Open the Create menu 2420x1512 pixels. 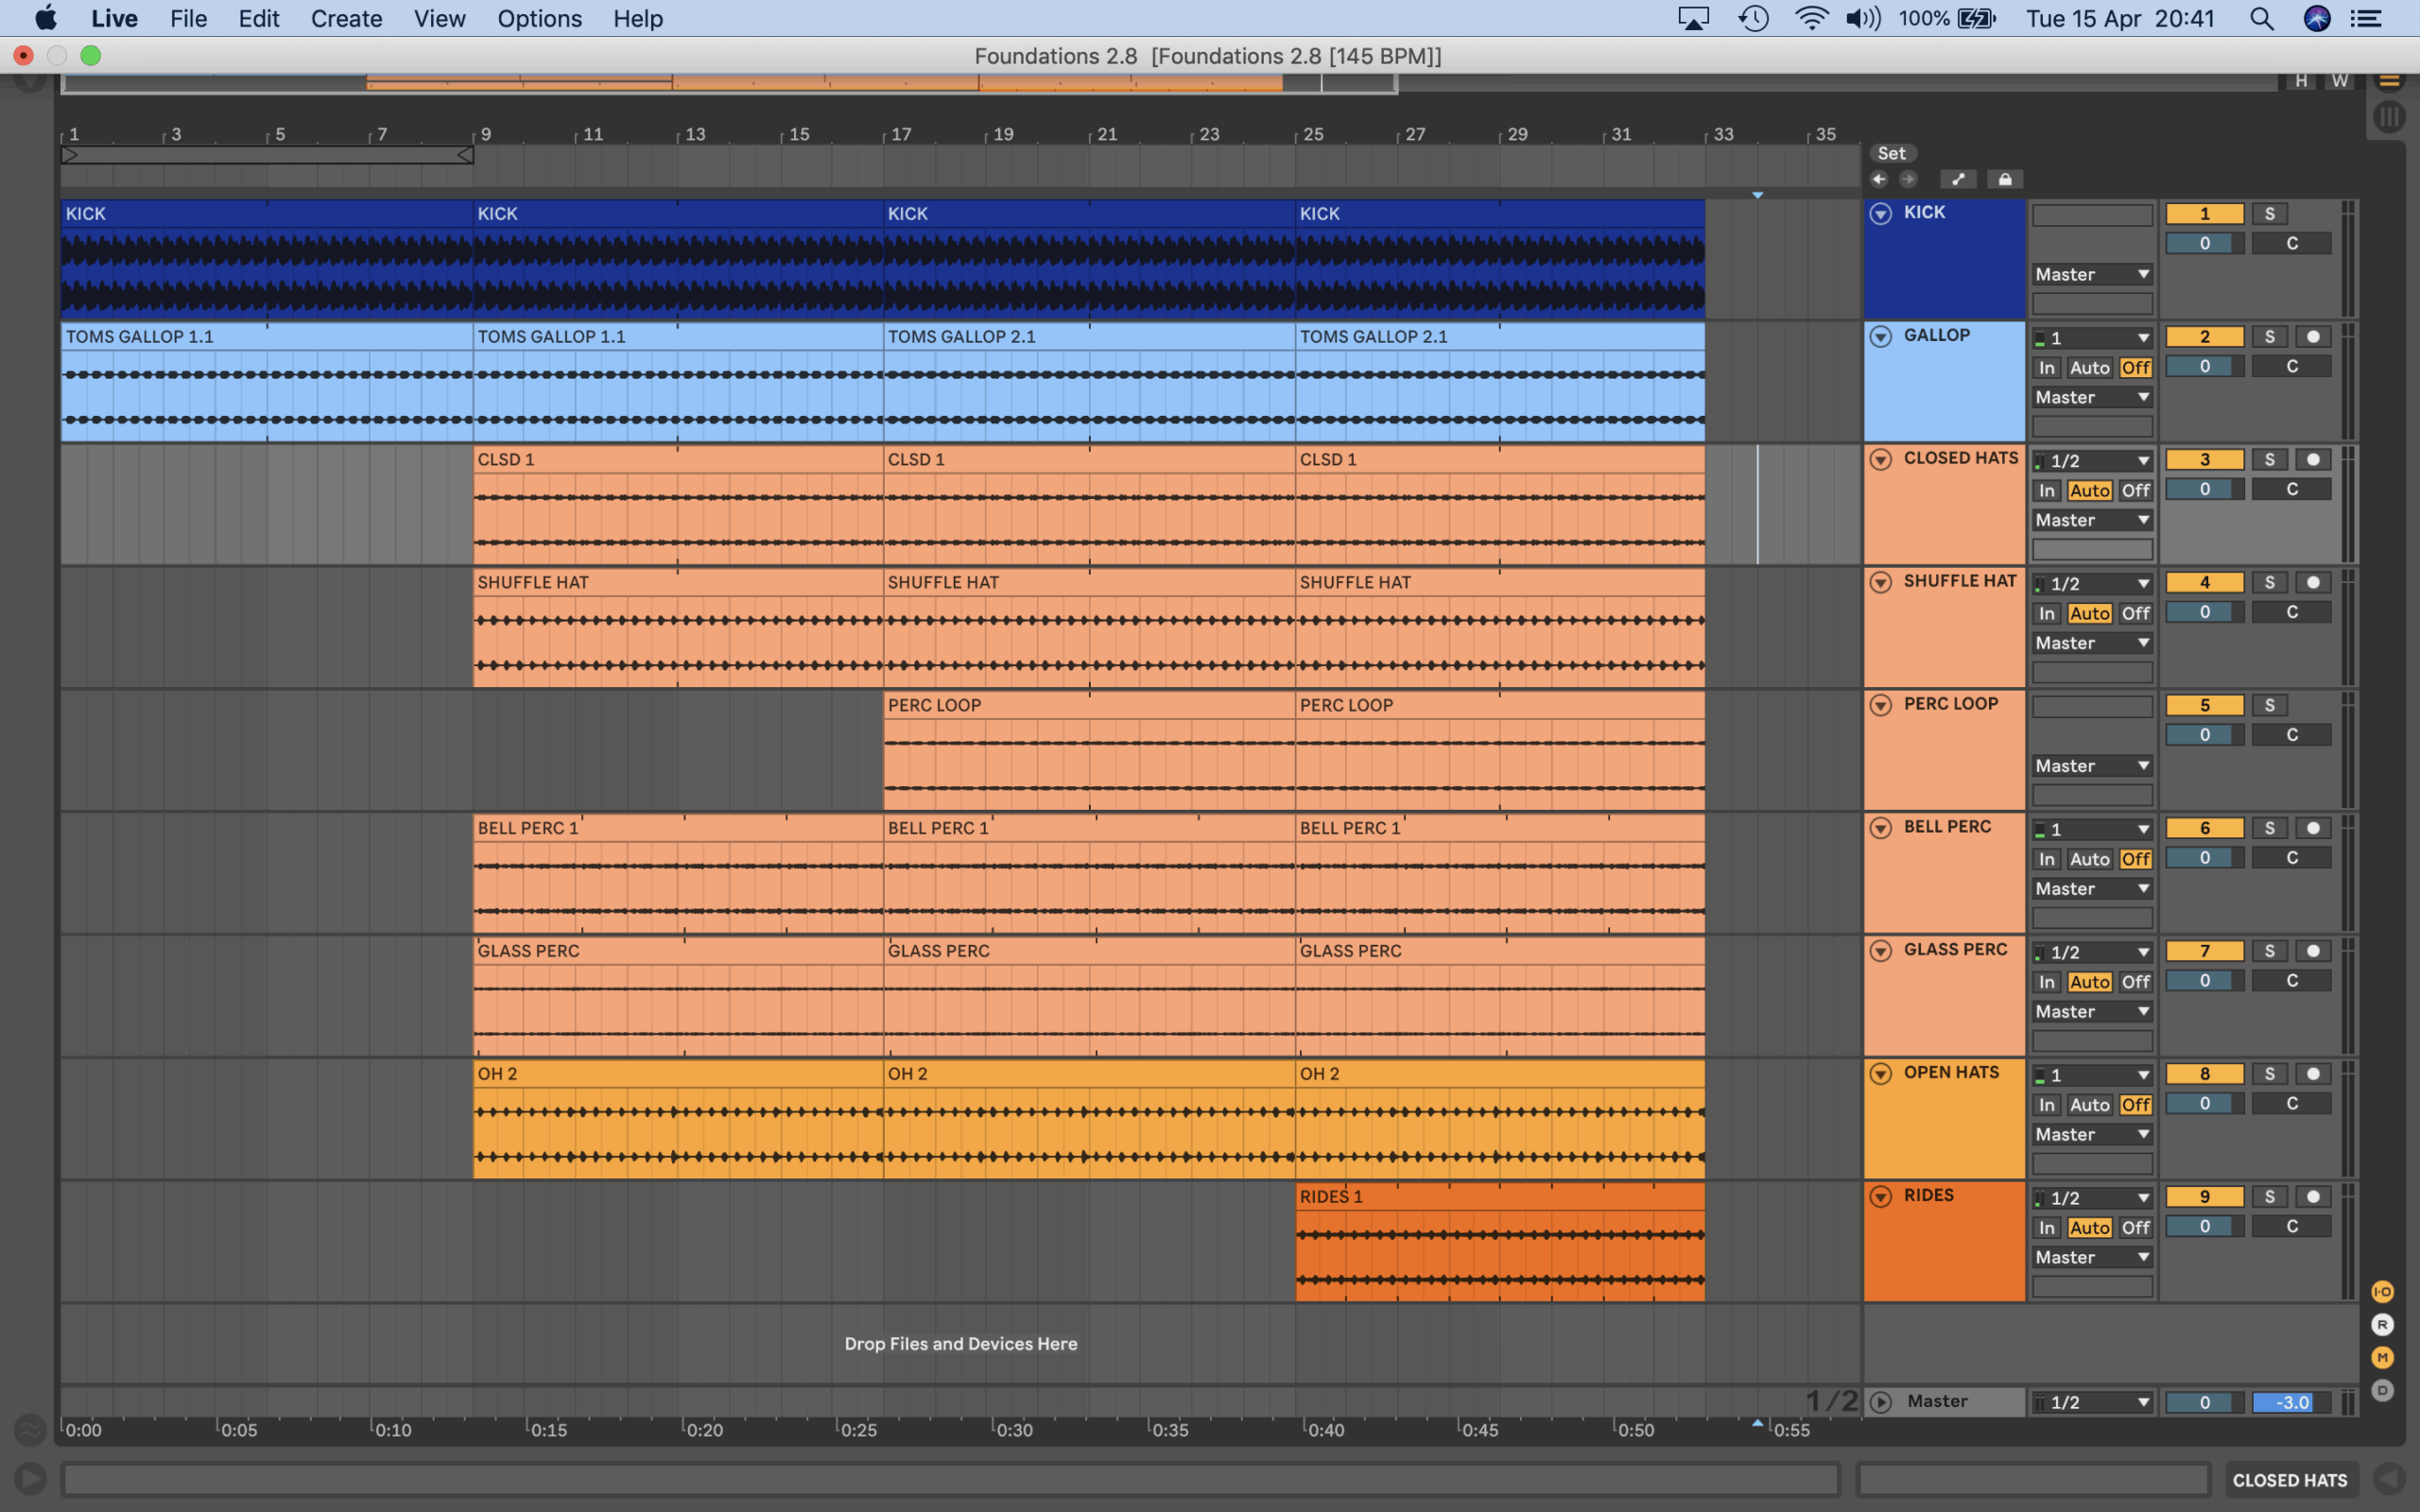tap(346, 19)
